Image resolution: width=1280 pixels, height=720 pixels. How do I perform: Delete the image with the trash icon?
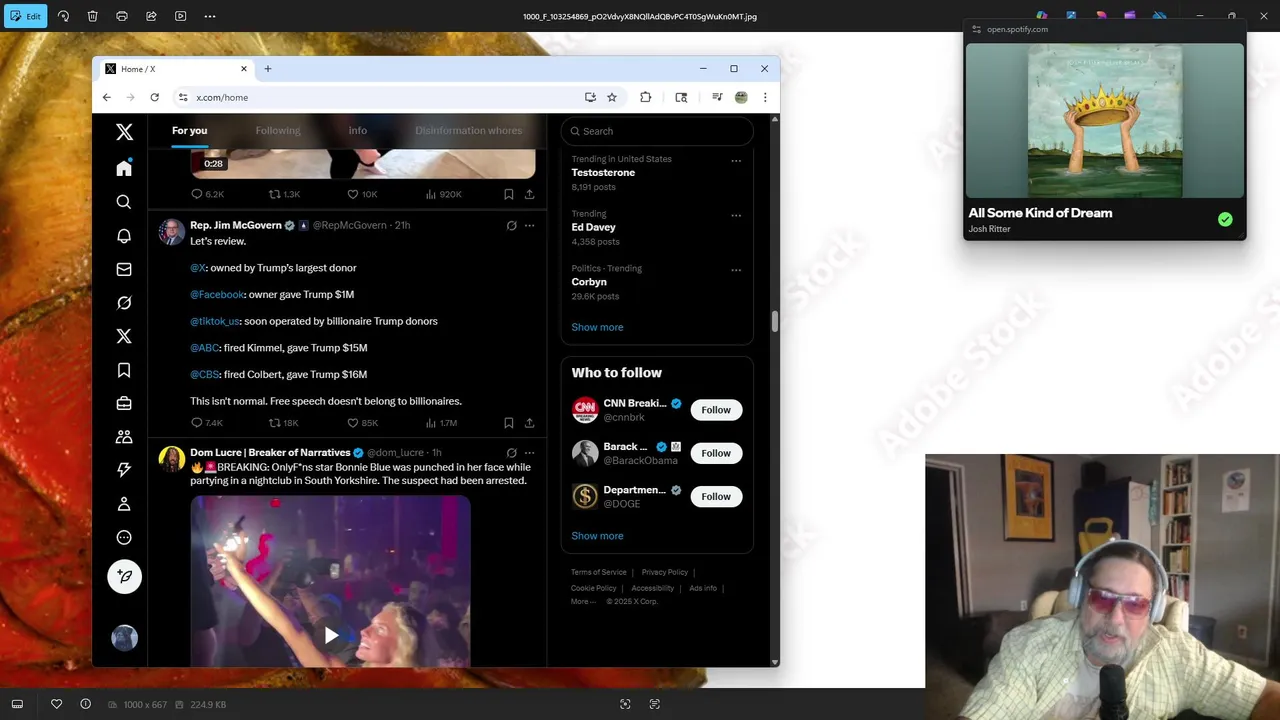(x=92, y=16)
